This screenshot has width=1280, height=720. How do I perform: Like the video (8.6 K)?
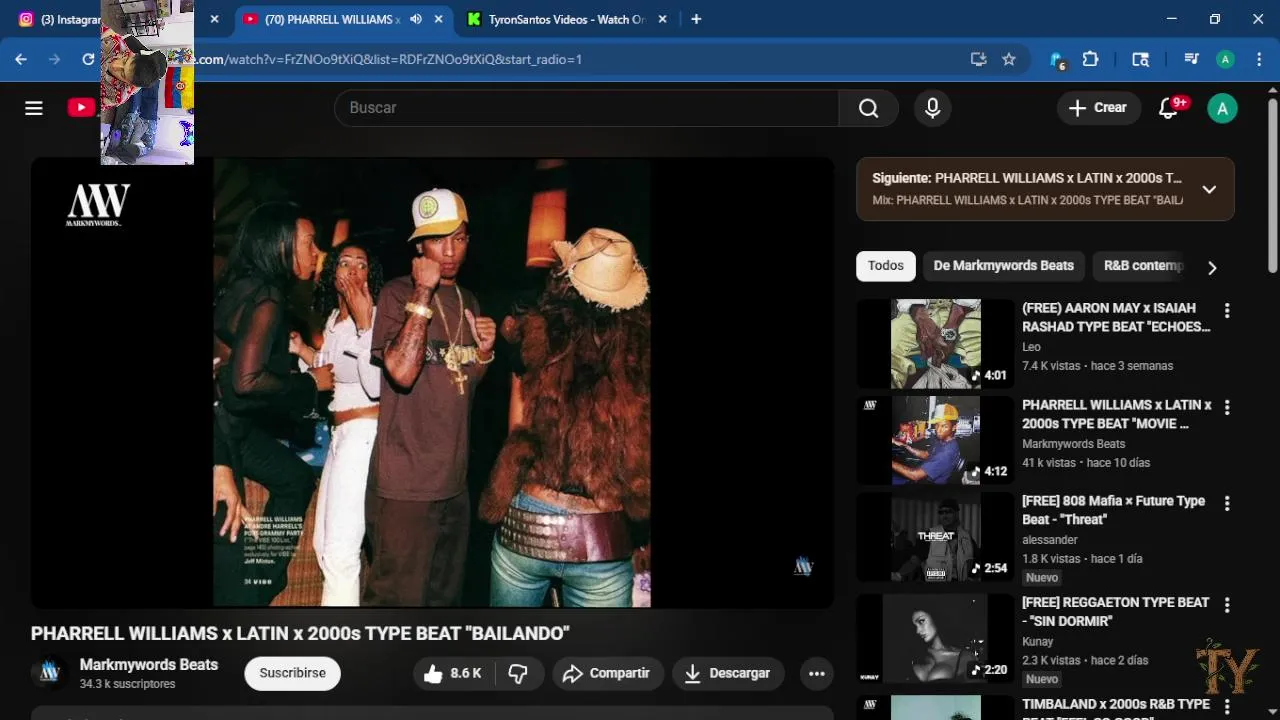pyautogui.click(x=452, y=674)
